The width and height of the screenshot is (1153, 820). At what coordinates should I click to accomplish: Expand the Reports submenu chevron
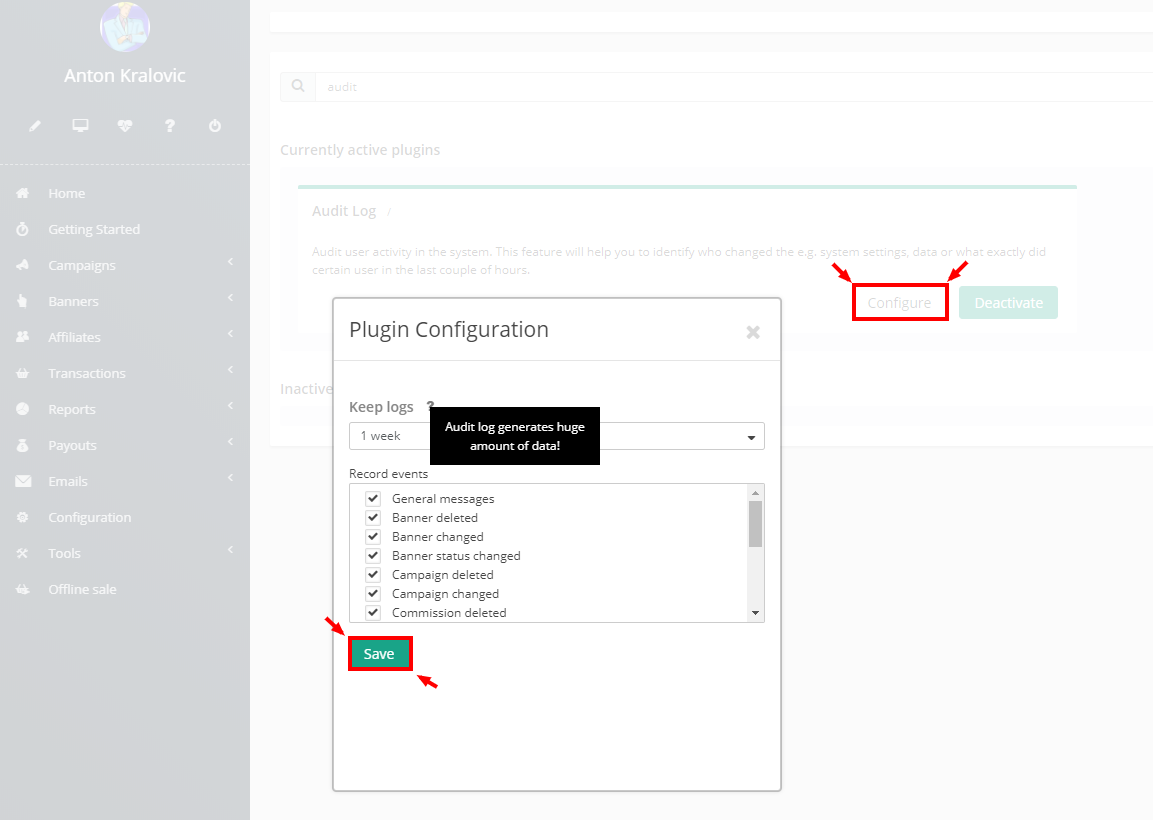pyautogui.click(x=230, y=407)
